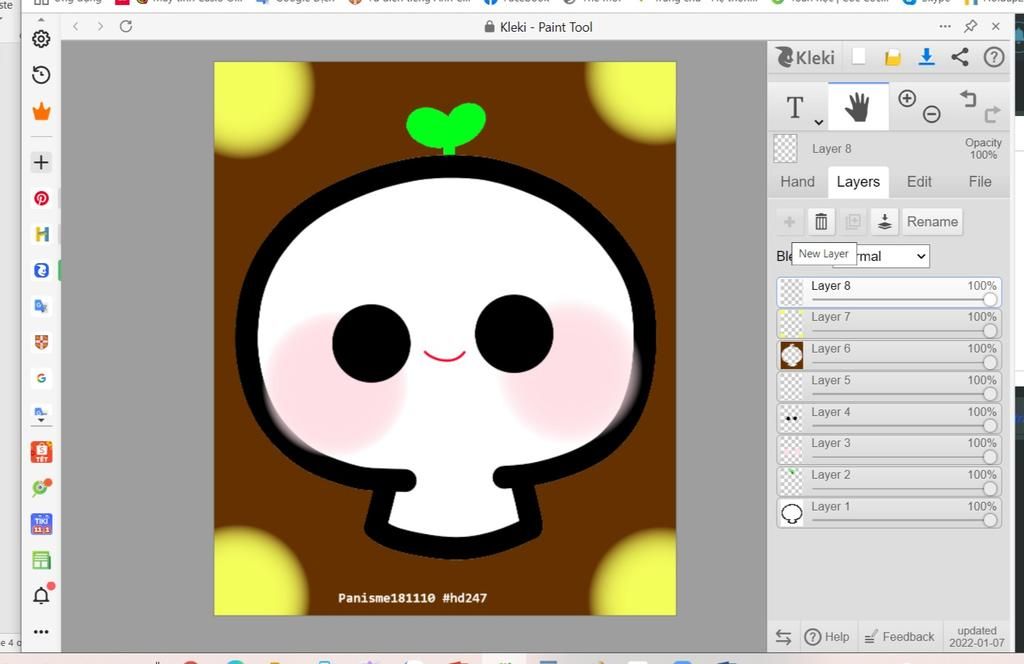Select Layer 8 in the layer list
Screen dimensions: 1024x664
(x=889, y=292)
